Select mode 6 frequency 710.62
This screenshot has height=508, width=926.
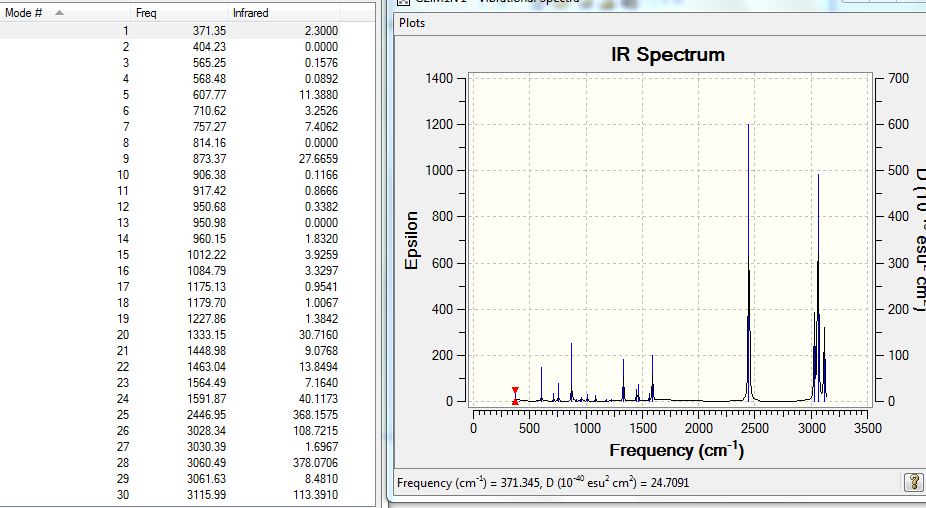[x=209, y=110]
